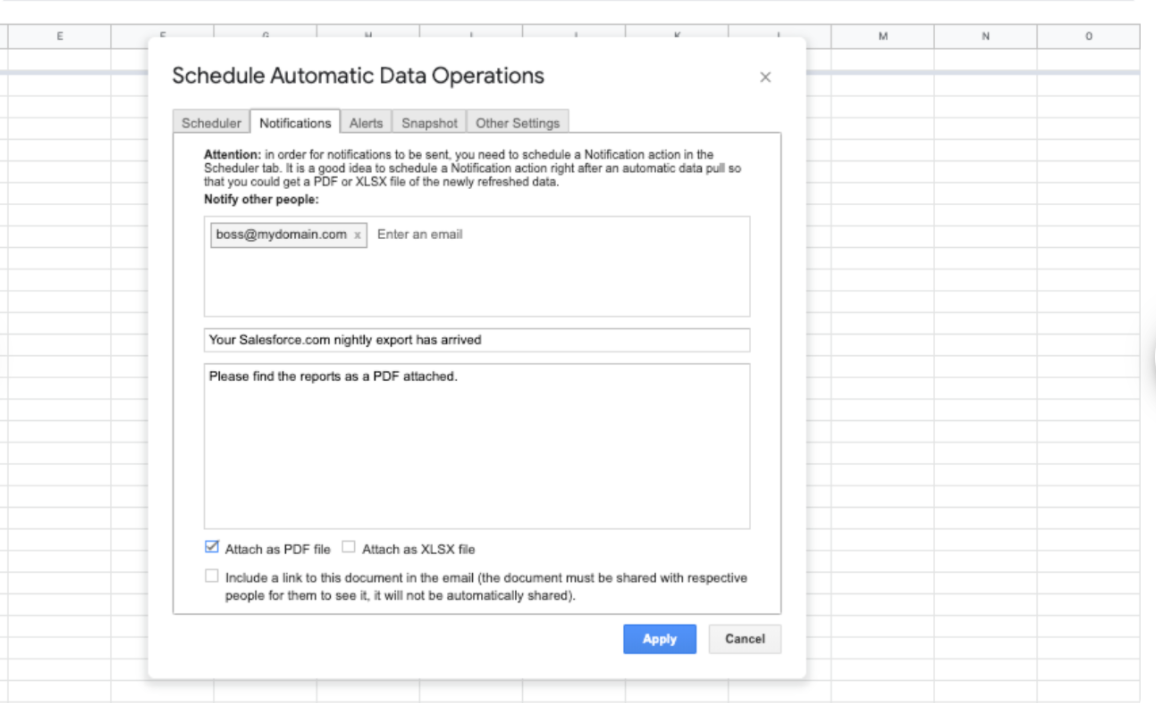Cancel the scheduling dialog
The height and width of the screenshot is (703, 1156).
[745, 639]
